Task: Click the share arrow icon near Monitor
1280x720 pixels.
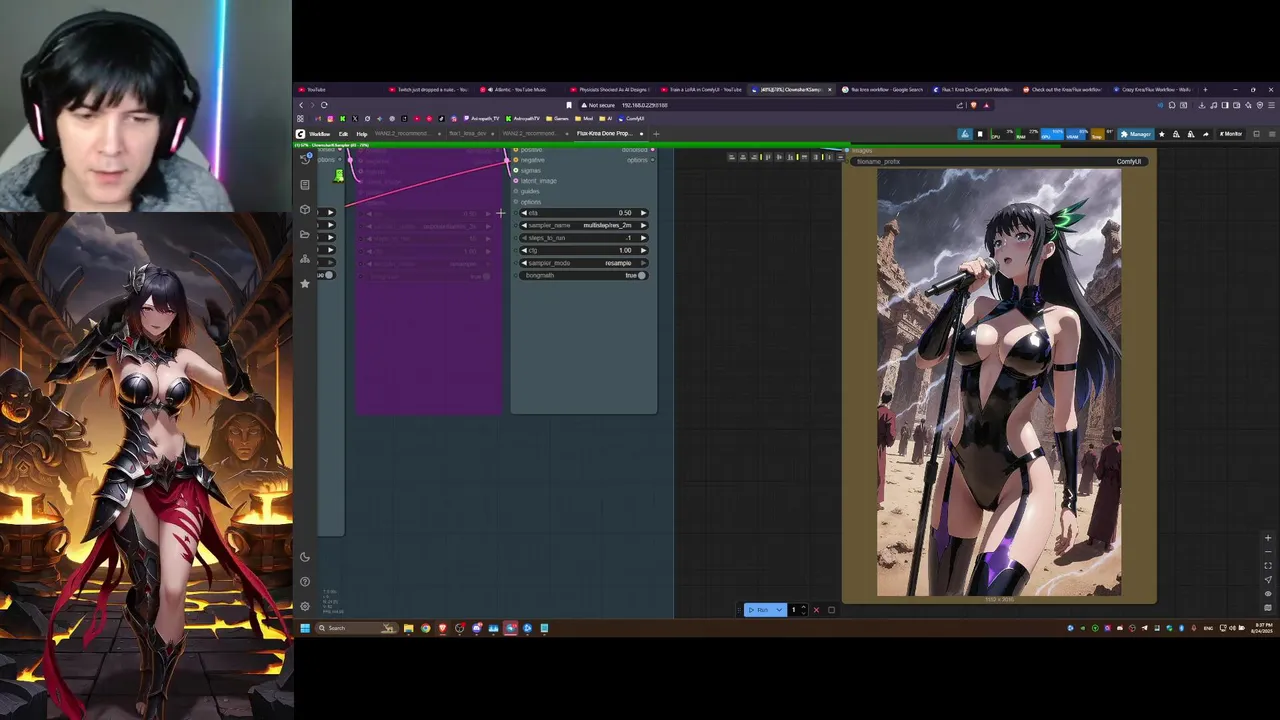Action: tap(1205, 134)
